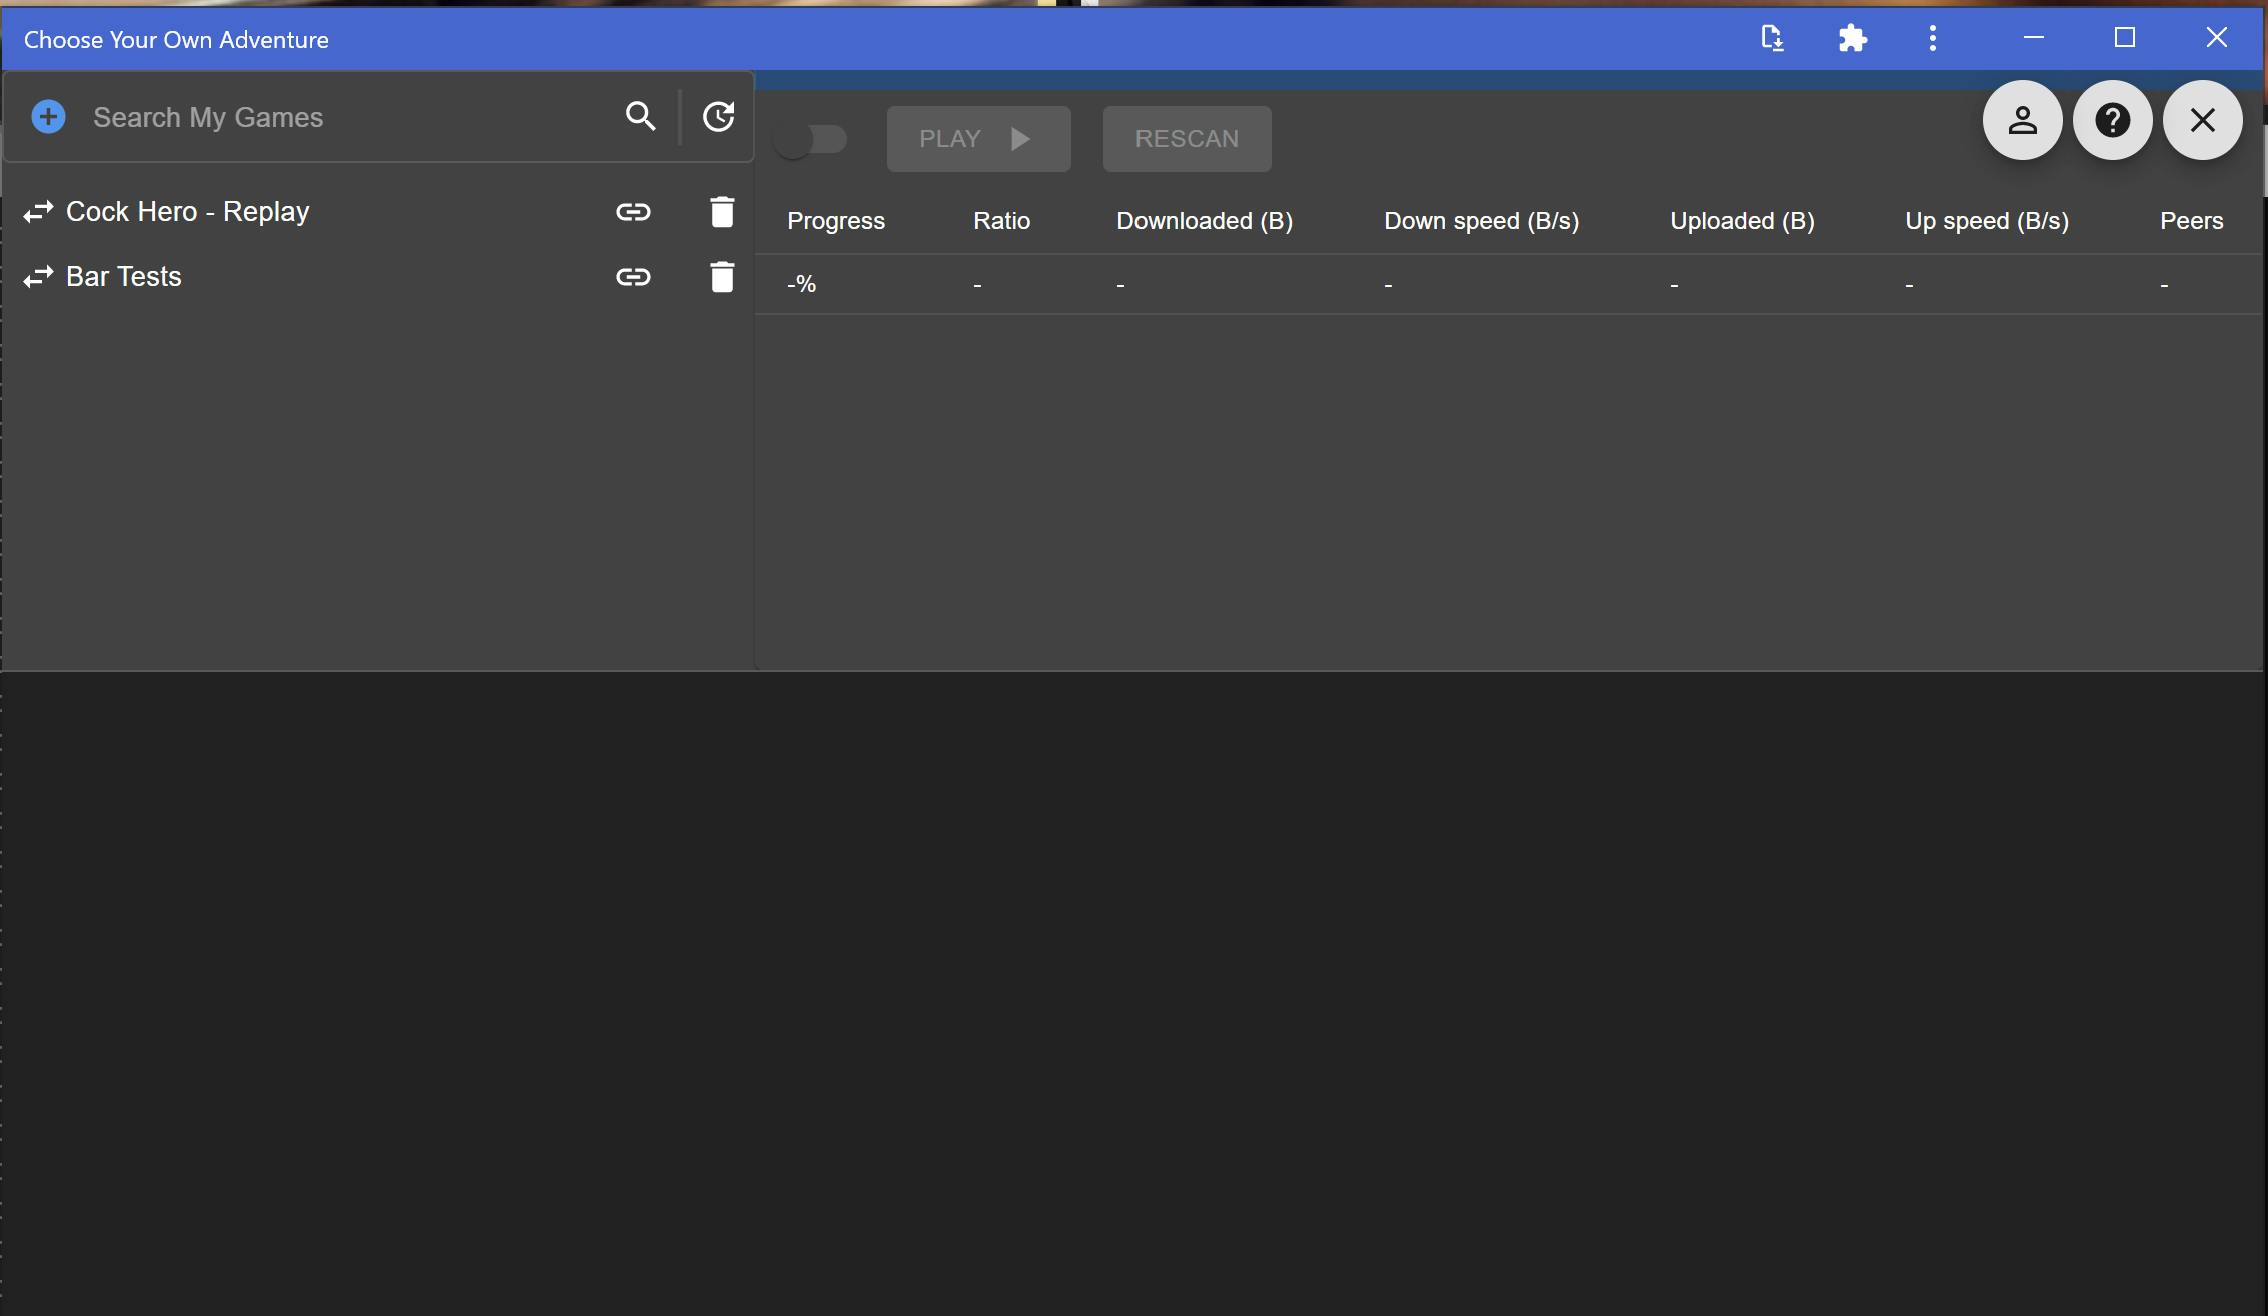
Task: Click the extensions puzzle piece icon
Action: click(1852, 39)
